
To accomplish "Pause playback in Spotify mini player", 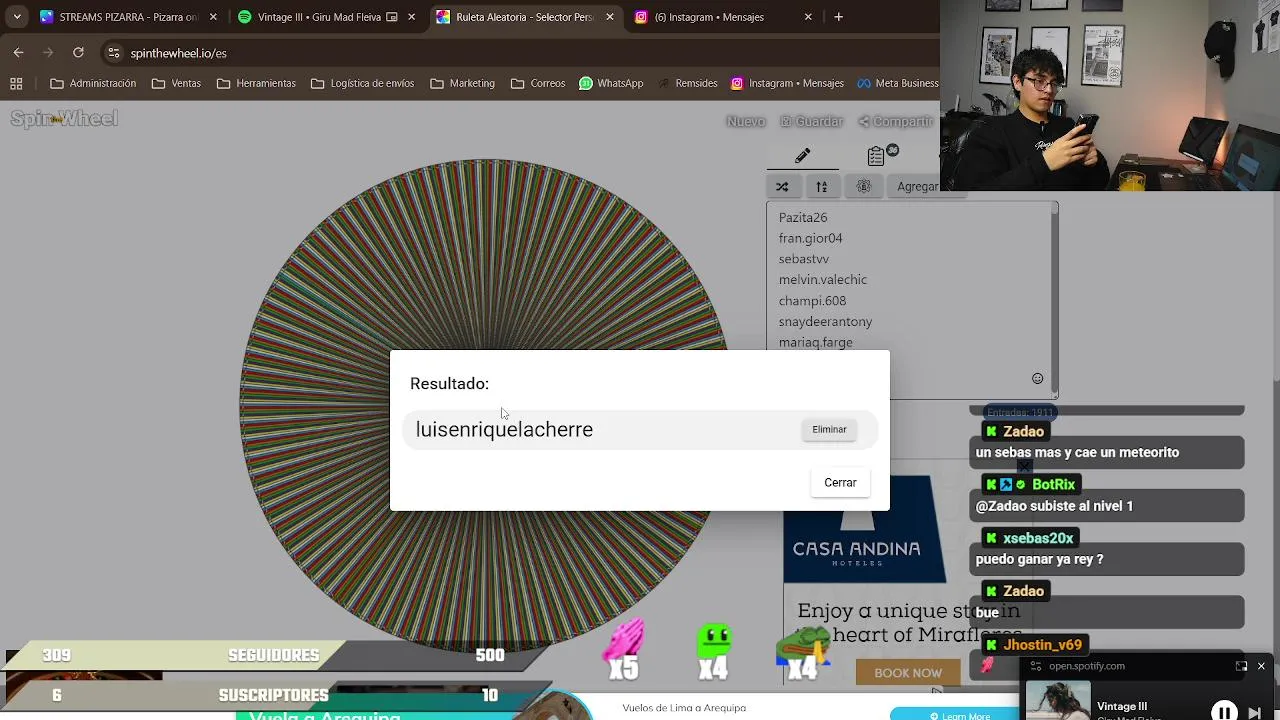I will click(1224, 712).
